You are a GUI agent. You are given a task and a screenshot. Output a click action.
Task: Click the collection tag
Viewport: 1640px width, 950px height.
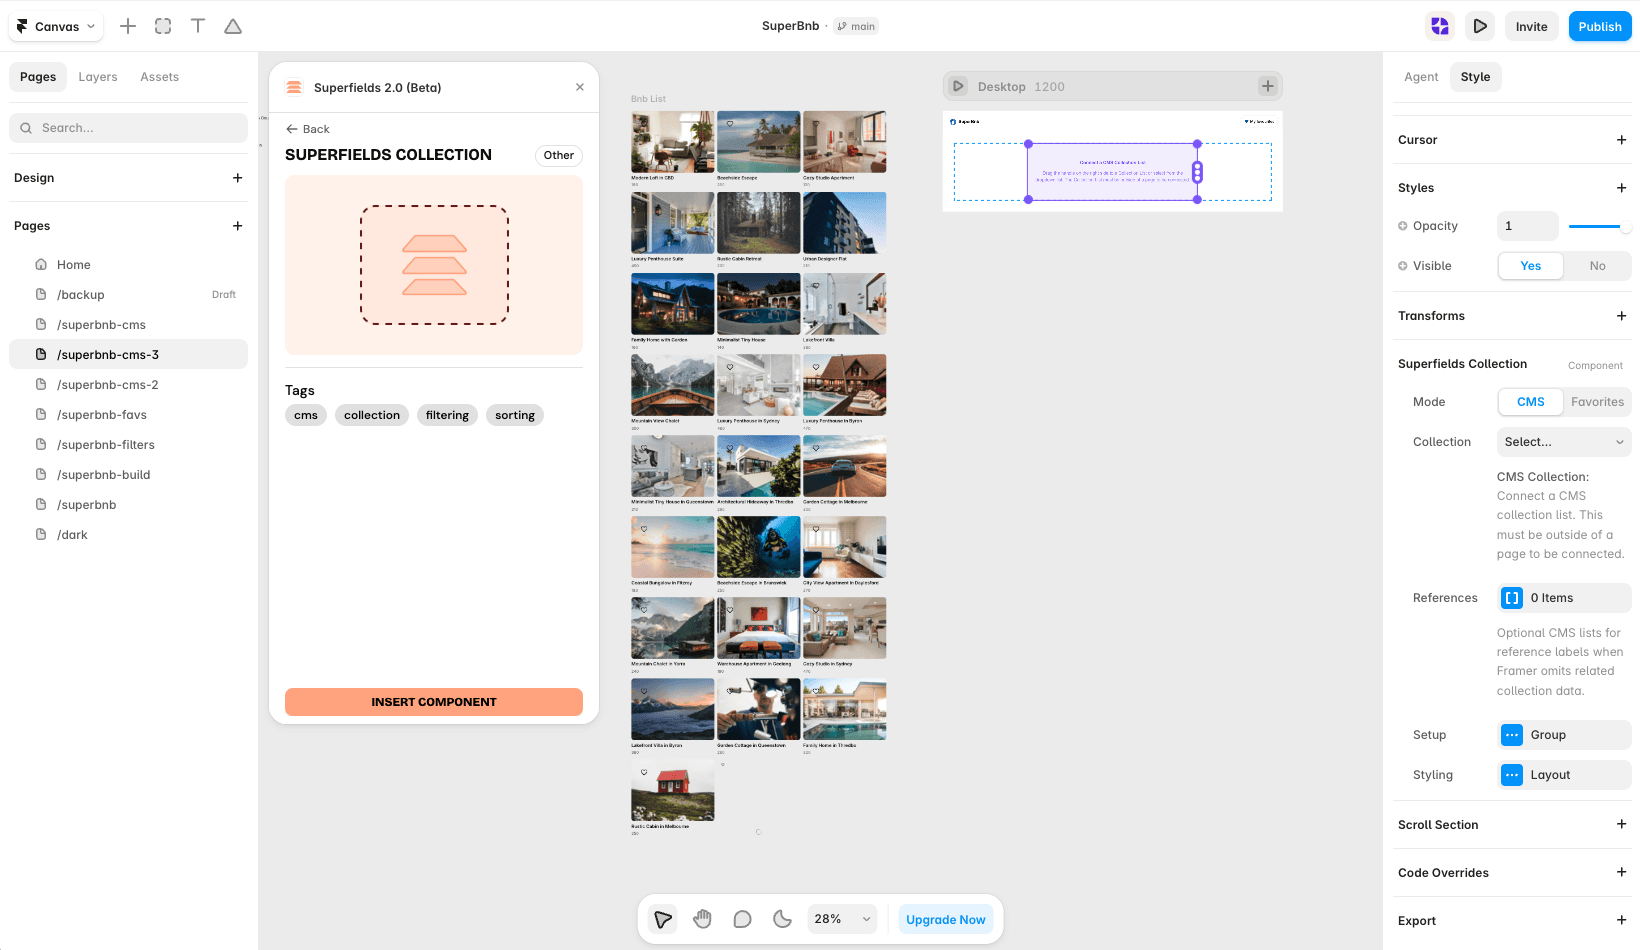372,415
